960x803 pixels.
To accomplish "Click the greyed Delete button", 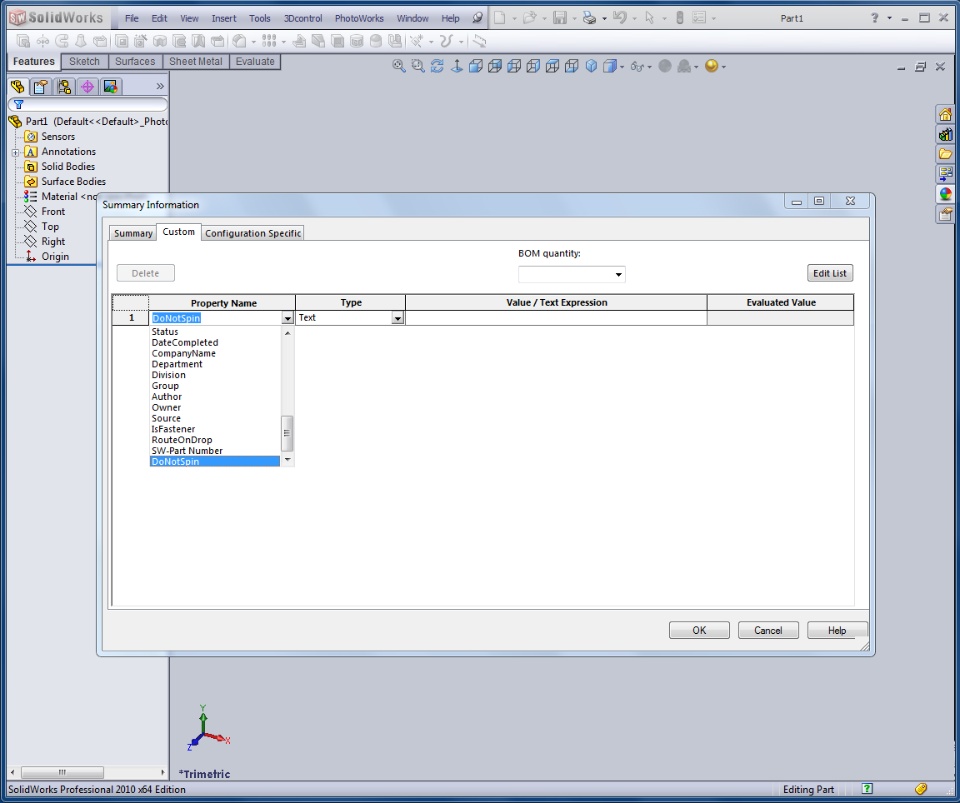I will coord(146,274).
